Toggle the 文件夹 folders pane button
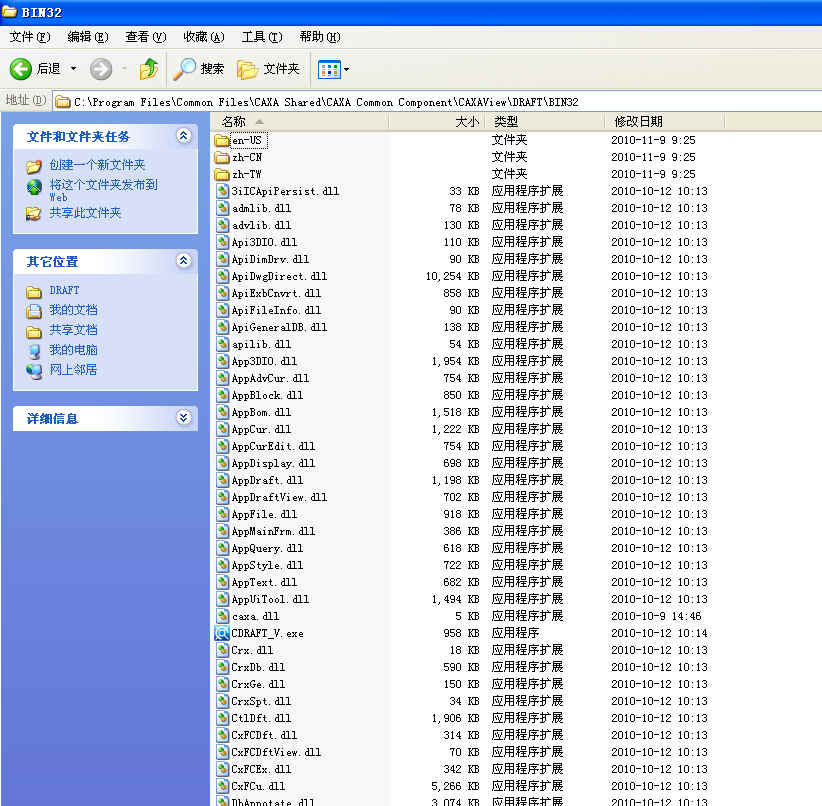Screen dimensions: 822x806 [268, 69]
